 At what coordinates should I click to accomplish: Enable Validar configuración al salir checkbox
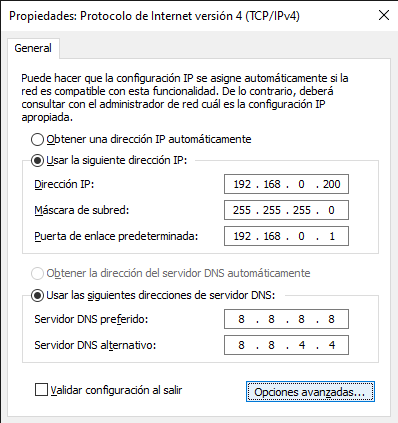coord(41,390)
